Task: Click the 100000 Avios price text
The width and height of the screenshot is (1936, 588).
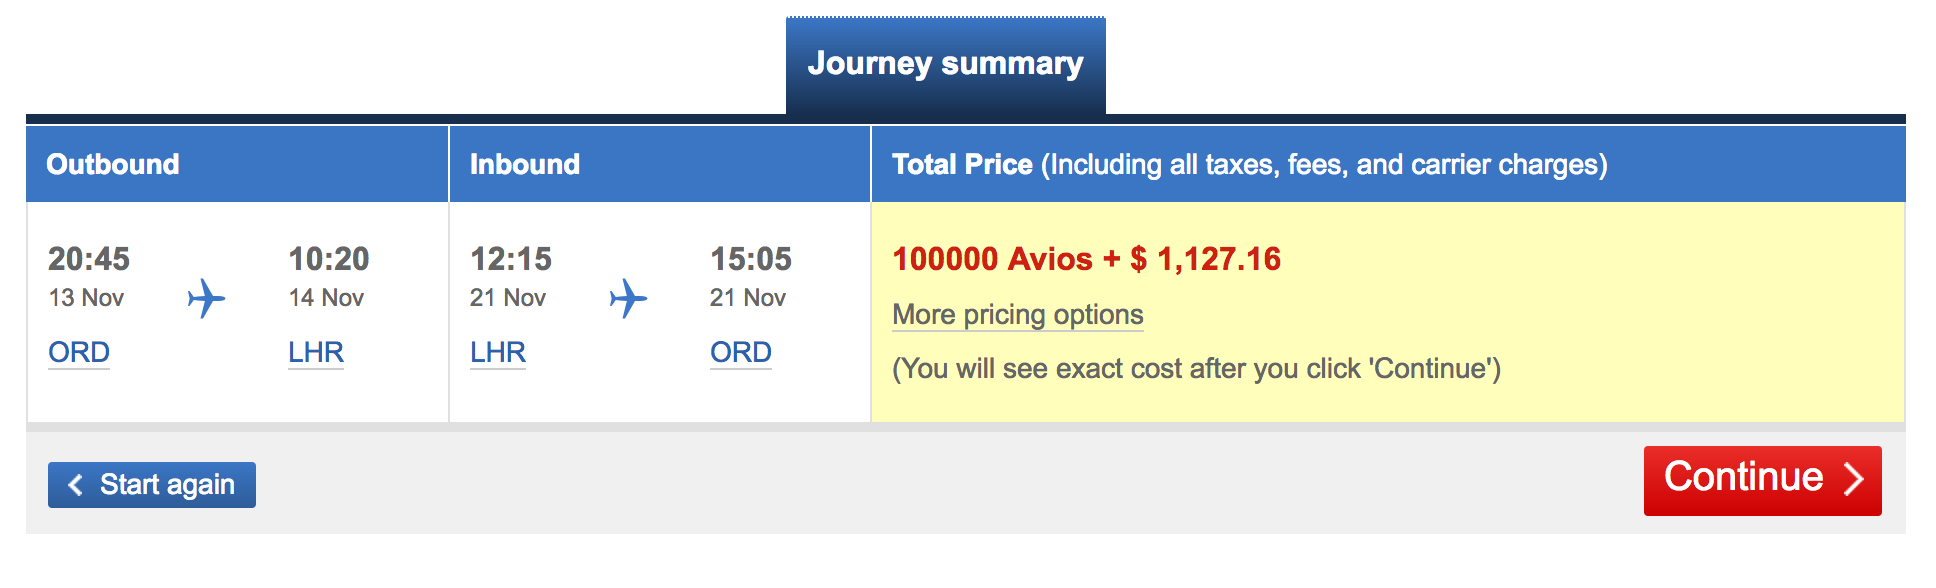Action: pos(992,259)
